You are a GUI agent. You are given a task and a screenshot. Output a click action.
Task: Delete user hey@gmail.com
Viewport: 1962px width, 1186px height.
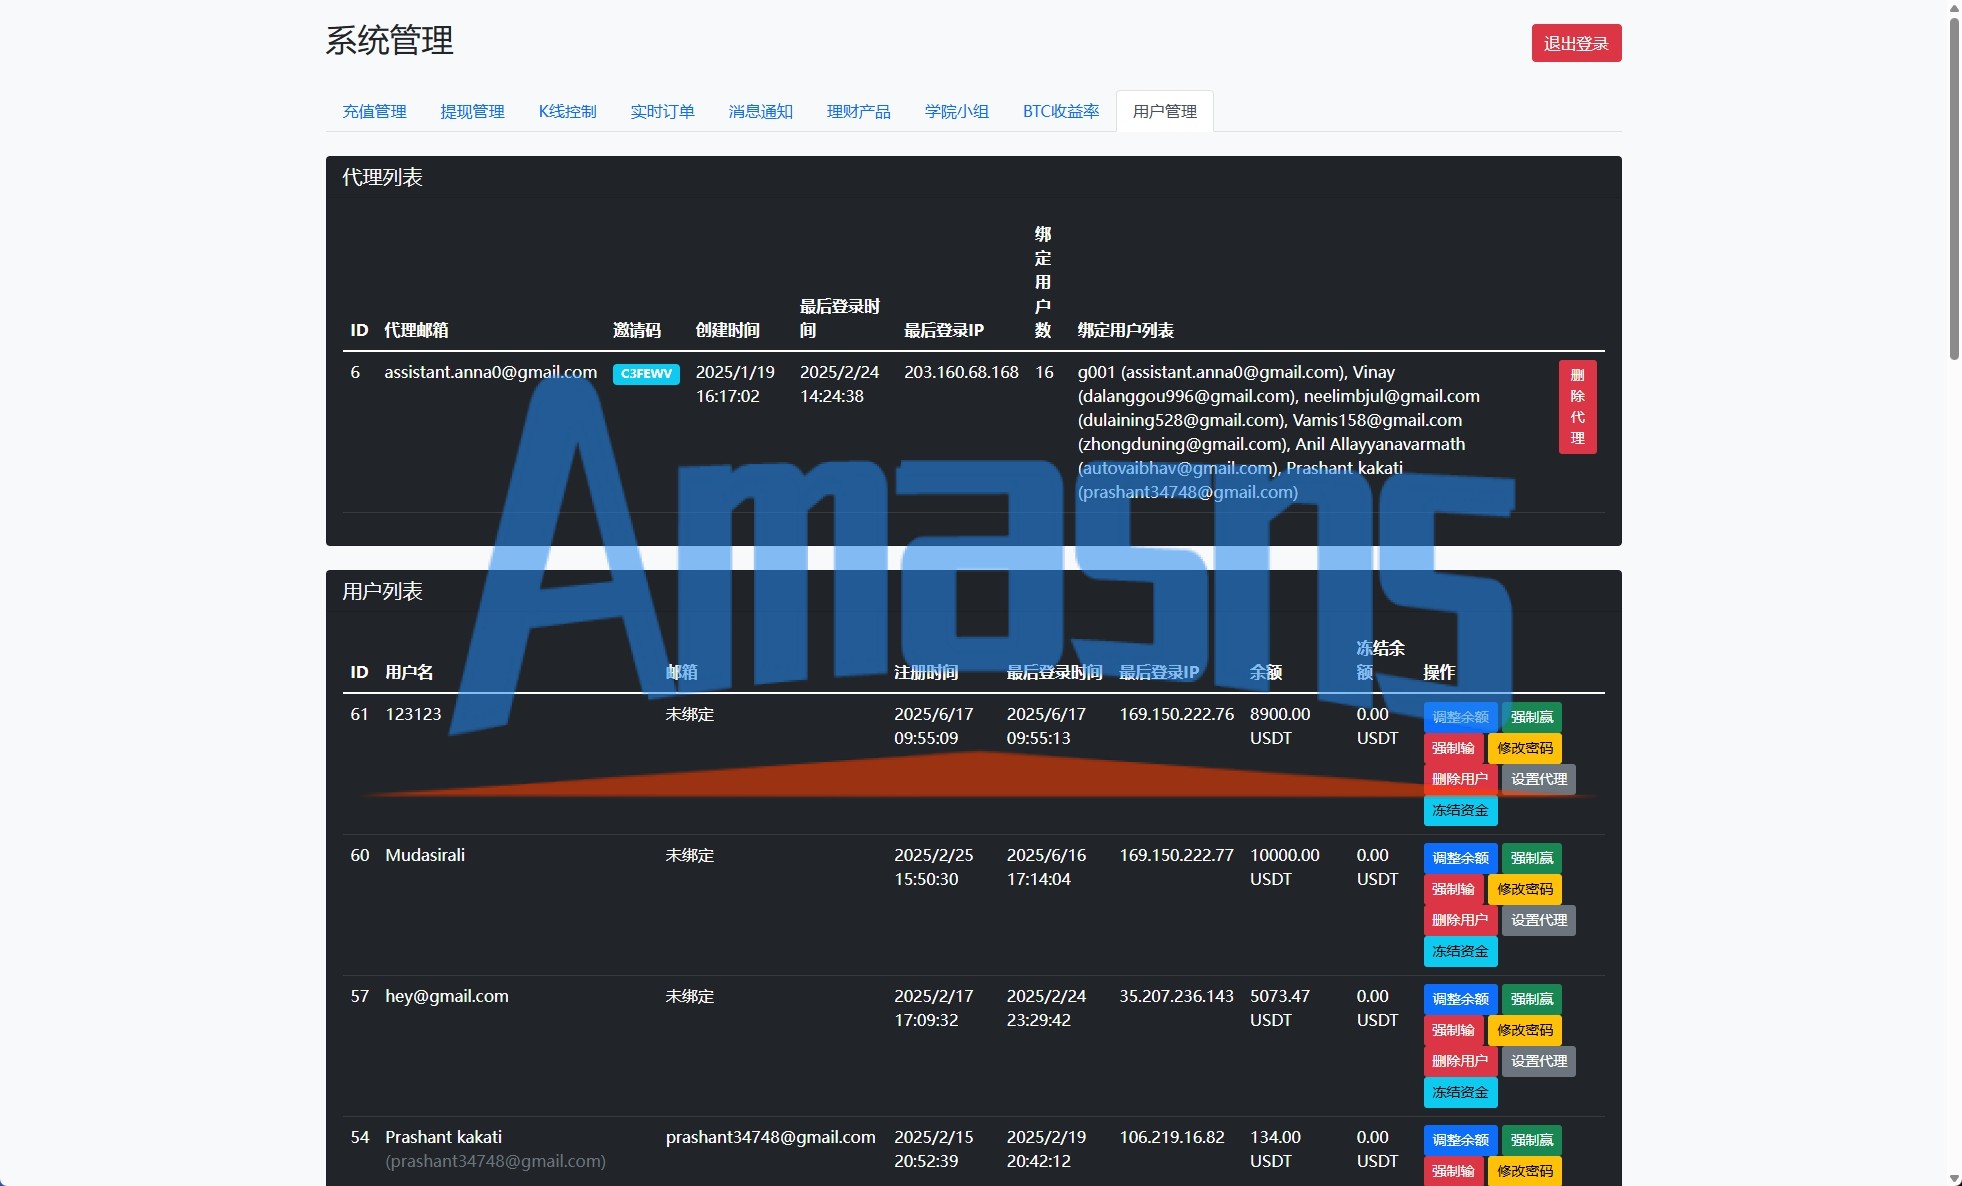point(1460,1061)
